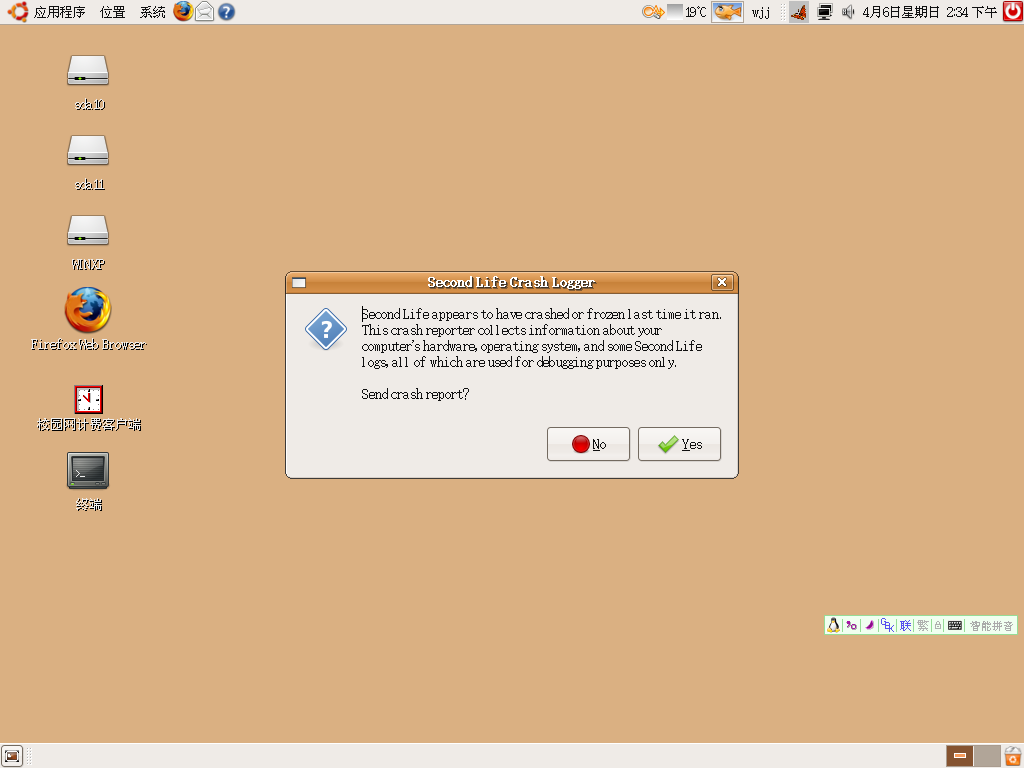Open the clock showing 4月6日星期日

tap(929, 12)
